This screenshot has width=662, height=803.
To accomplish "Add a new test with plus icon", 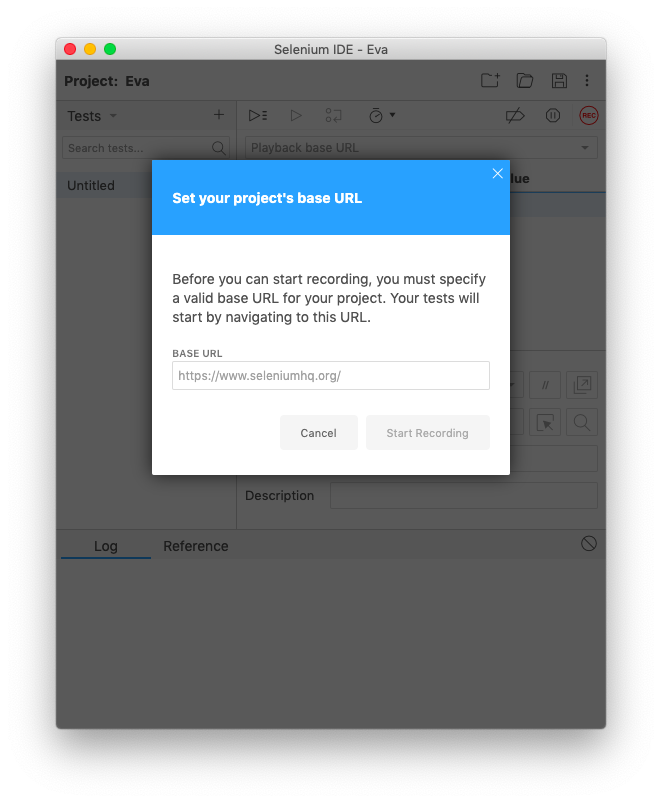I will [219, 115].
